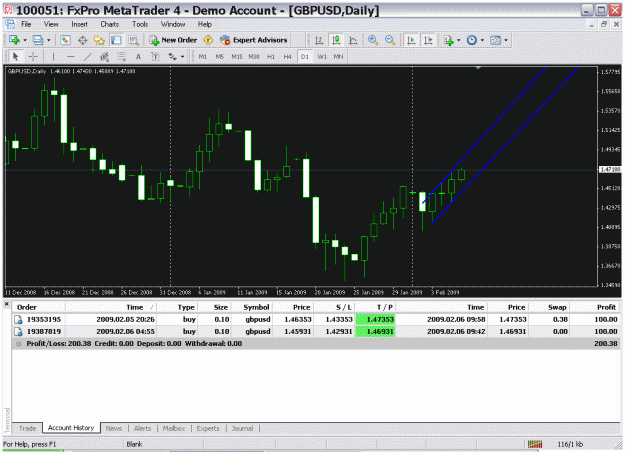Open the Market Watch window icon
Screen dimensions: 625x452
click(65, 40)
